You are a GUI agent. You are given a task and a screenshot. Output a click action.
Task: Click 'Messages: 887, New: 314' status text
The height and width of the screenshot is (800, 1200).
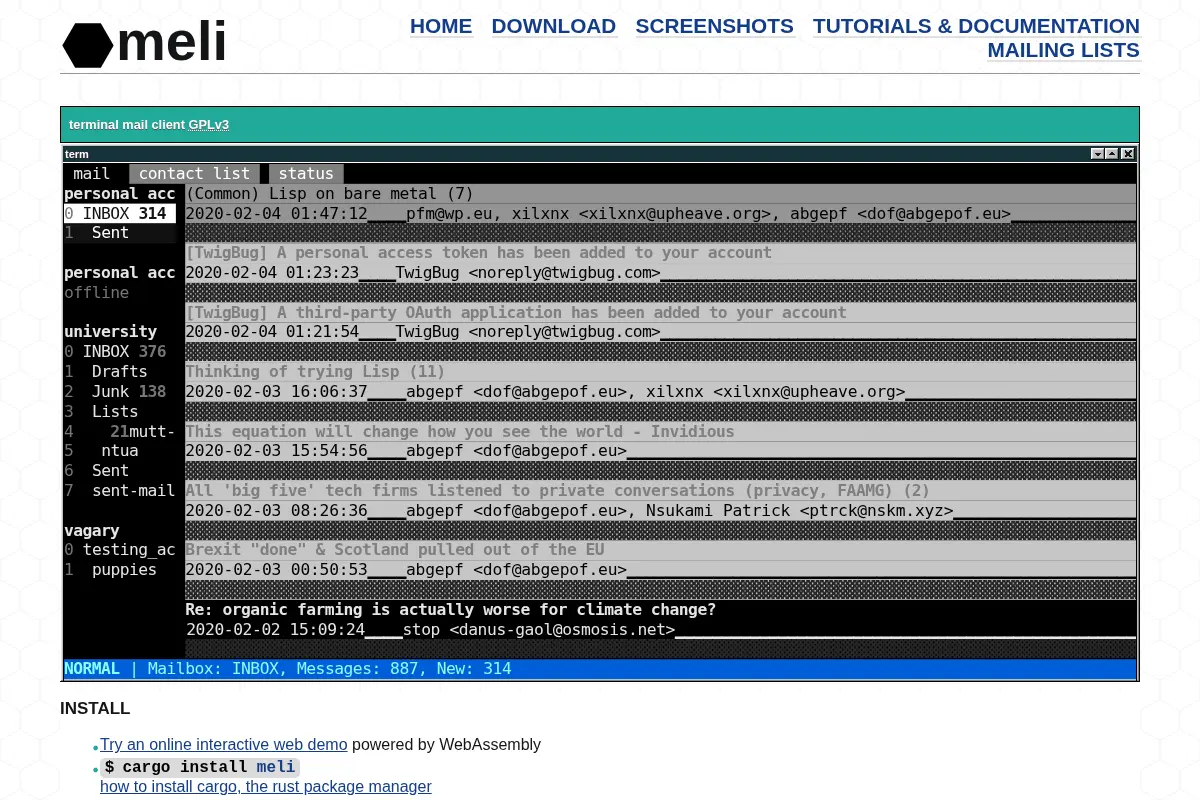(x=404, y=669)
